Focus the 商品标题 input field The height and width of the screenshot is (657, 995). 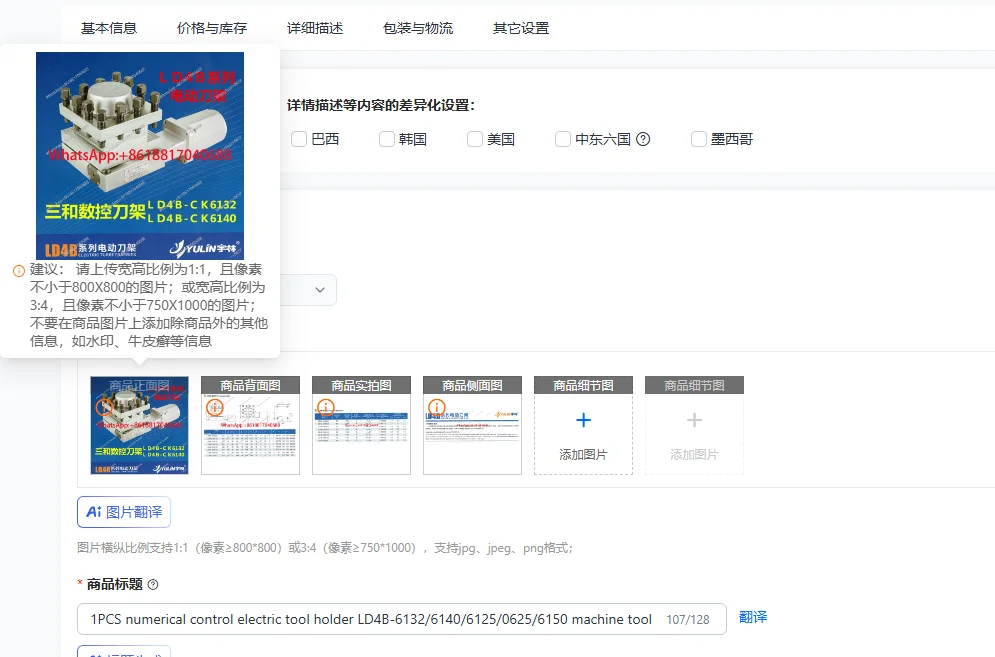click(x=402, y=619)
